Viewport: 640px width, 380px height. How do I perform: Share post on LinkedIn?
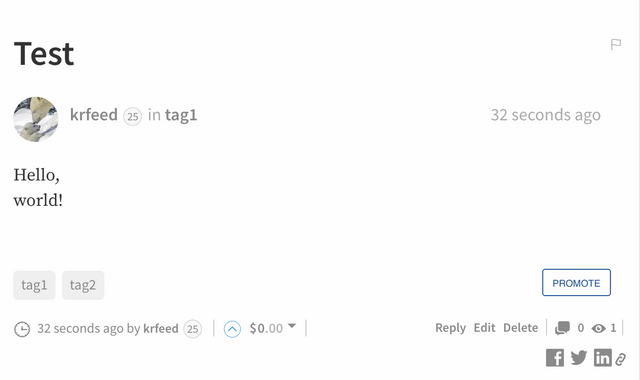pos(602,358)
